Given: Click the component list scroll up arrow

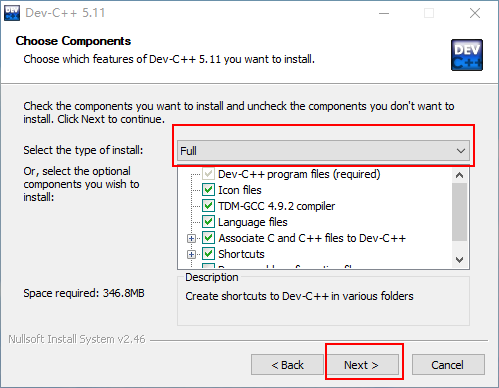Looking at the screenshot, I should tap(459, 175).
